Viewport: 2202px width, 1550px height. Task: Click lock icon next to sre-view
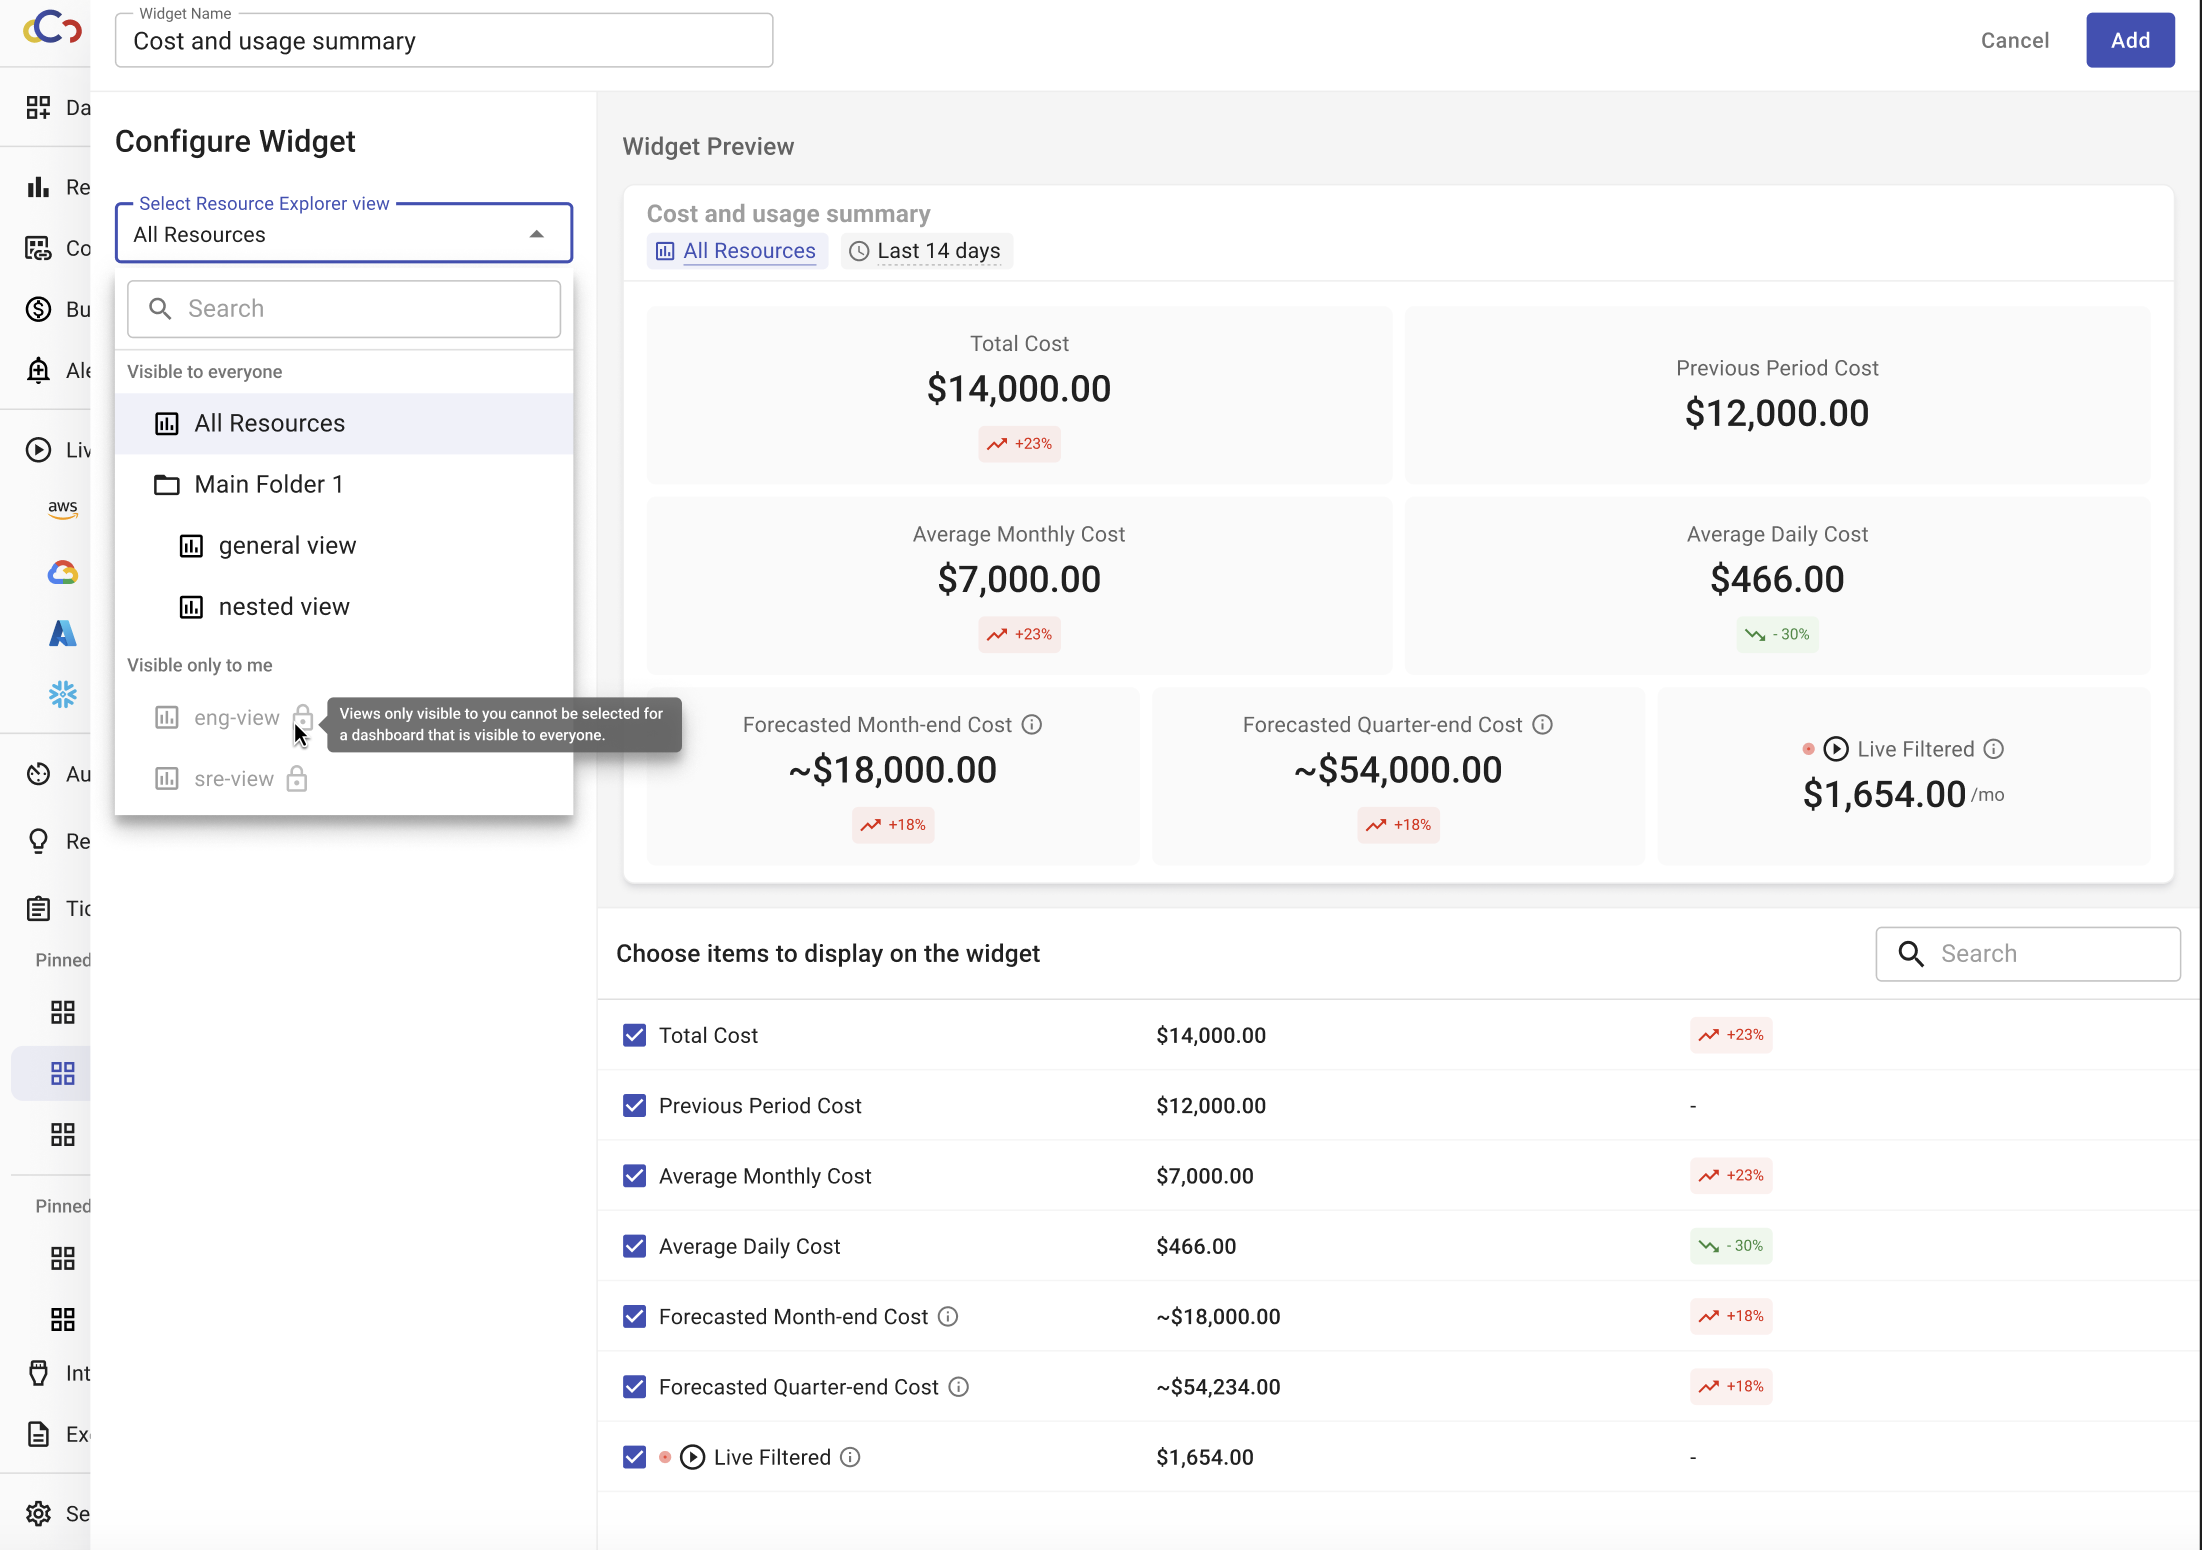point(297,778)
